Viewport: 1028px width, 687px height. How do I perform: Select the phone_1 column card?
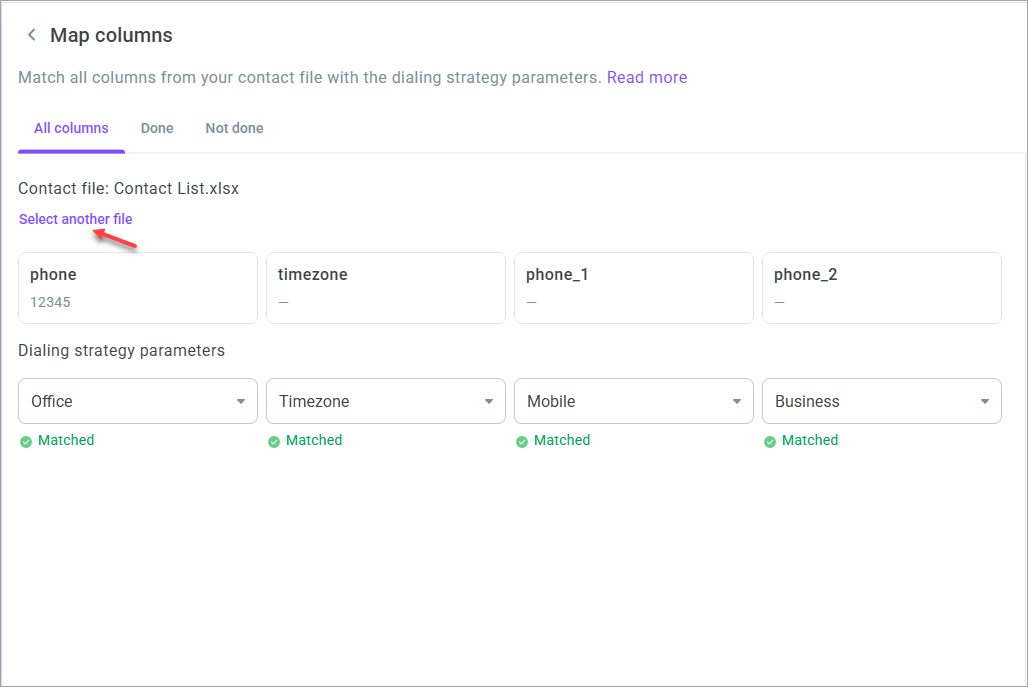(x=633, y=288)
